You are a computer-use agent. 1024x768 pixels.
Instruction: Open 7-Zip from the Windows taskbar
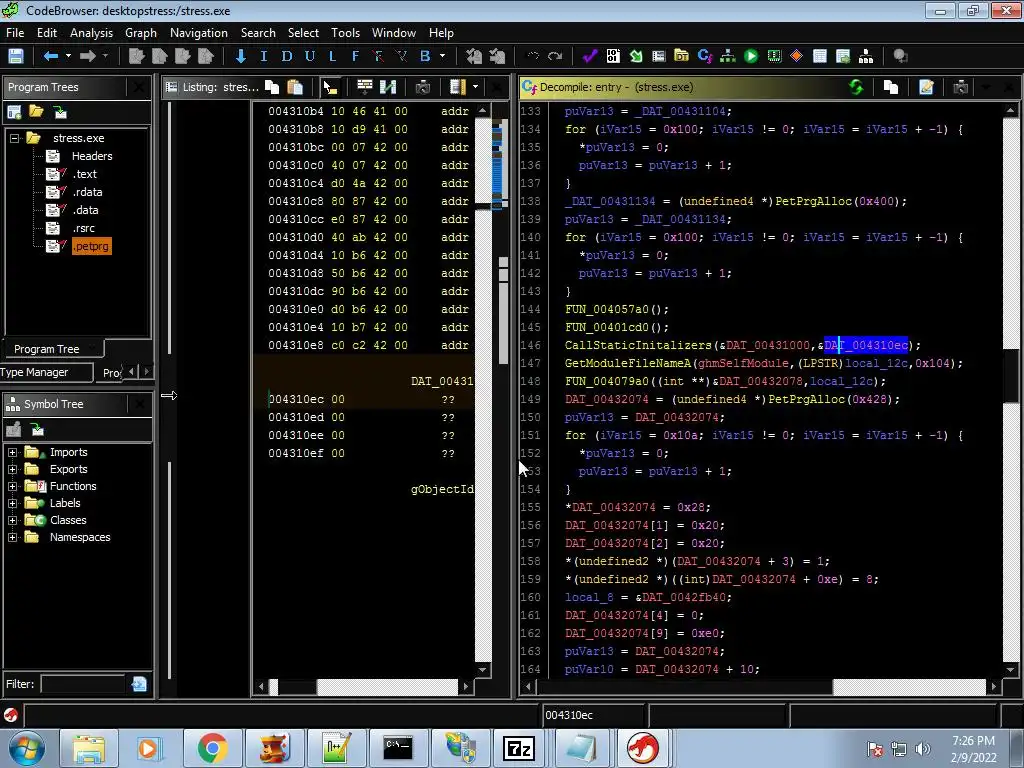(519, 748)
